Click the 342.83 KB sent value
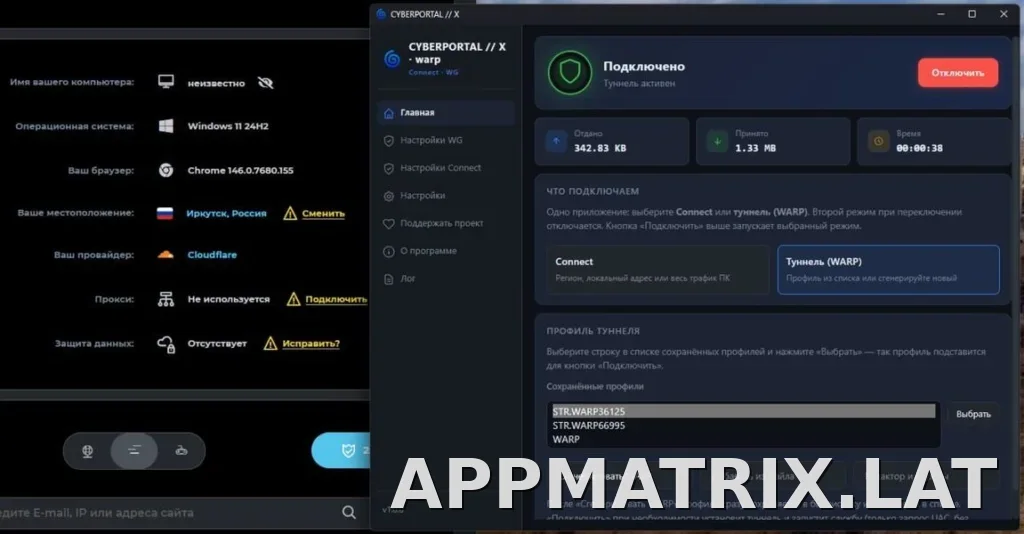 [600, 148]
